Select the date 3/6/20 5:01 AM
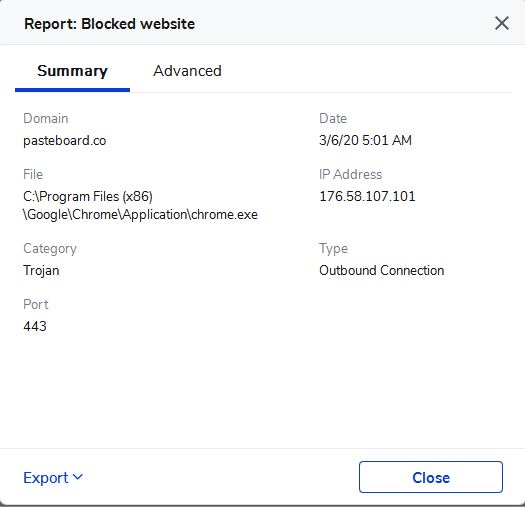 [365, 140]
